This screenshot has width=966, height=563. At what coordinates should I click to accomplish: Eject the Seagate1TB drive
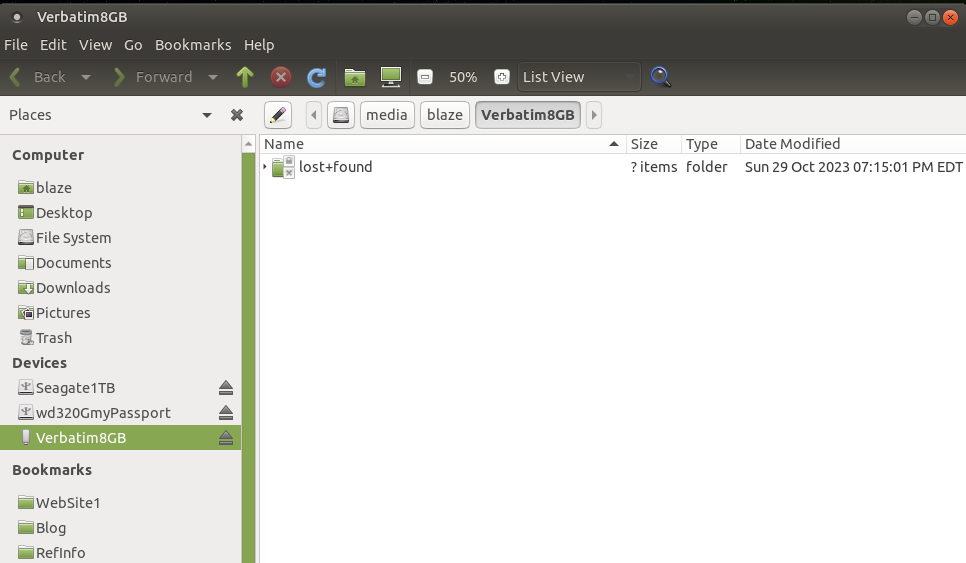click(225, 387)
